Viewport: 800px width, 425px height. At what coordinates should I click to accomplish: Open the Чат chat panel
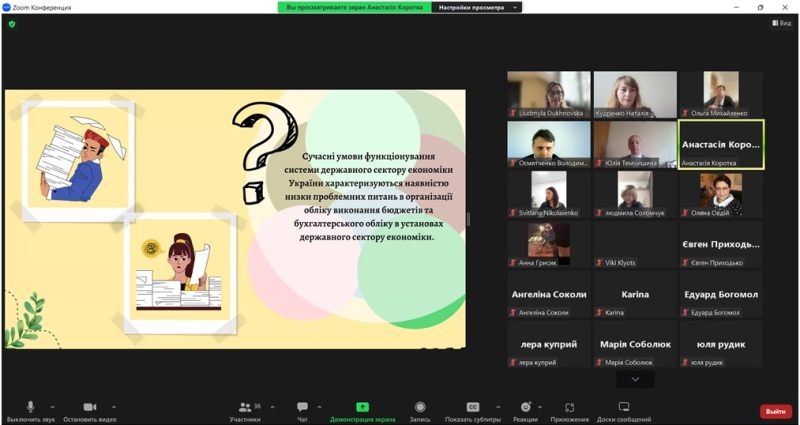[303, 412]
